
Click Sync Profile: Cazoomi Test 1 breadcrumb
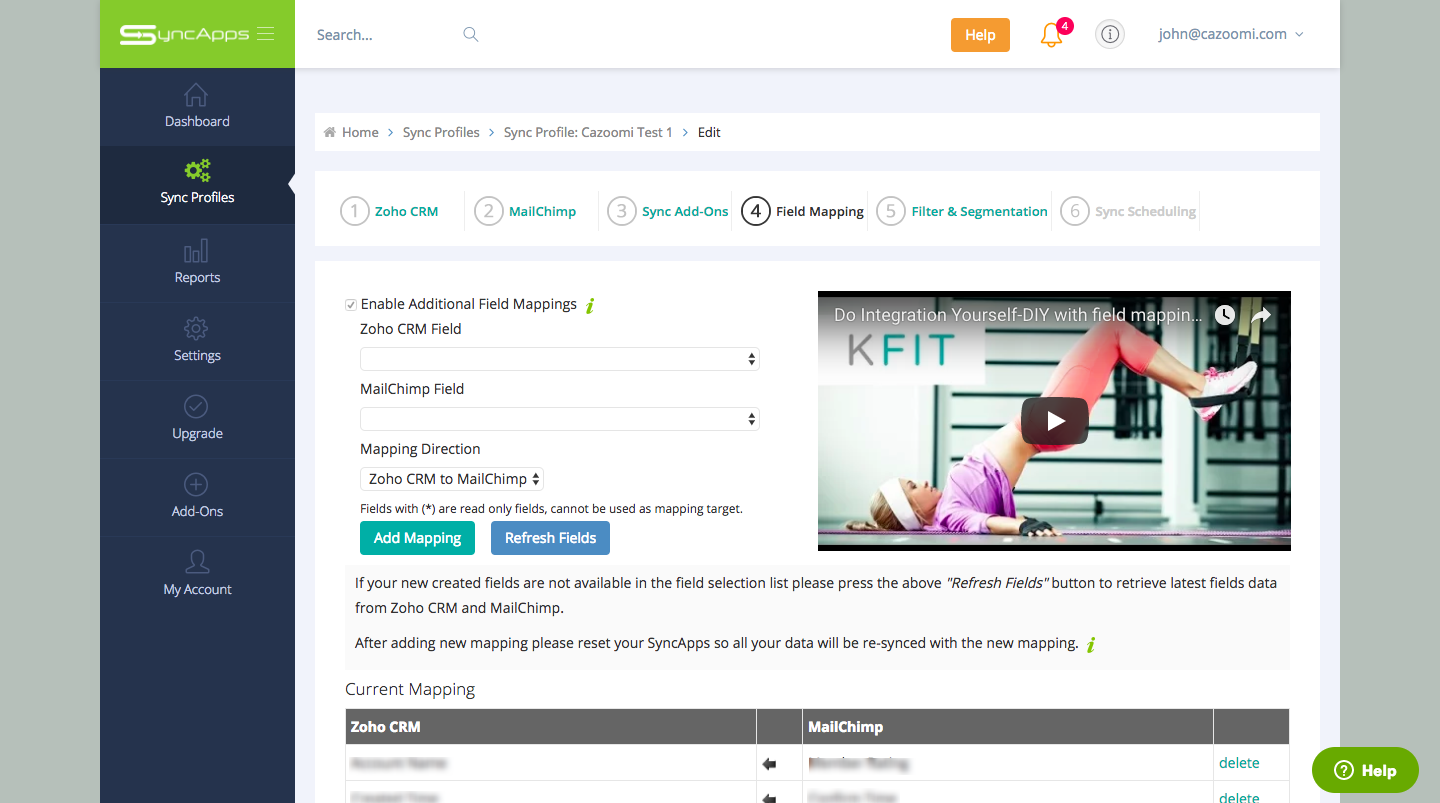pos(588,132)
